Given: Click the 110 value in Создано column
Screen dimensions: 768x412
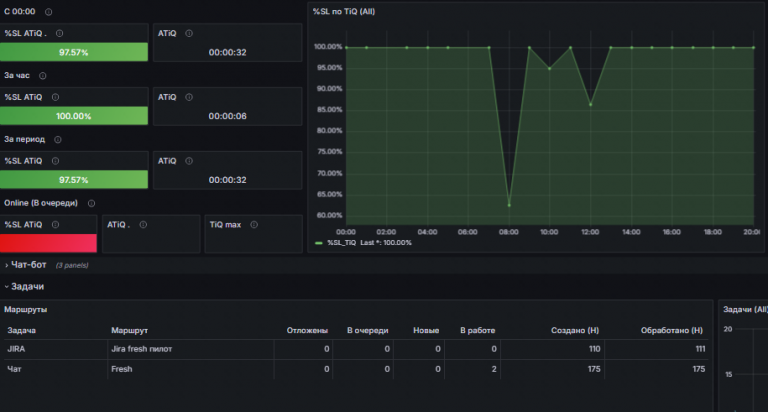Looking at the screenshot, I should (594, 349).
